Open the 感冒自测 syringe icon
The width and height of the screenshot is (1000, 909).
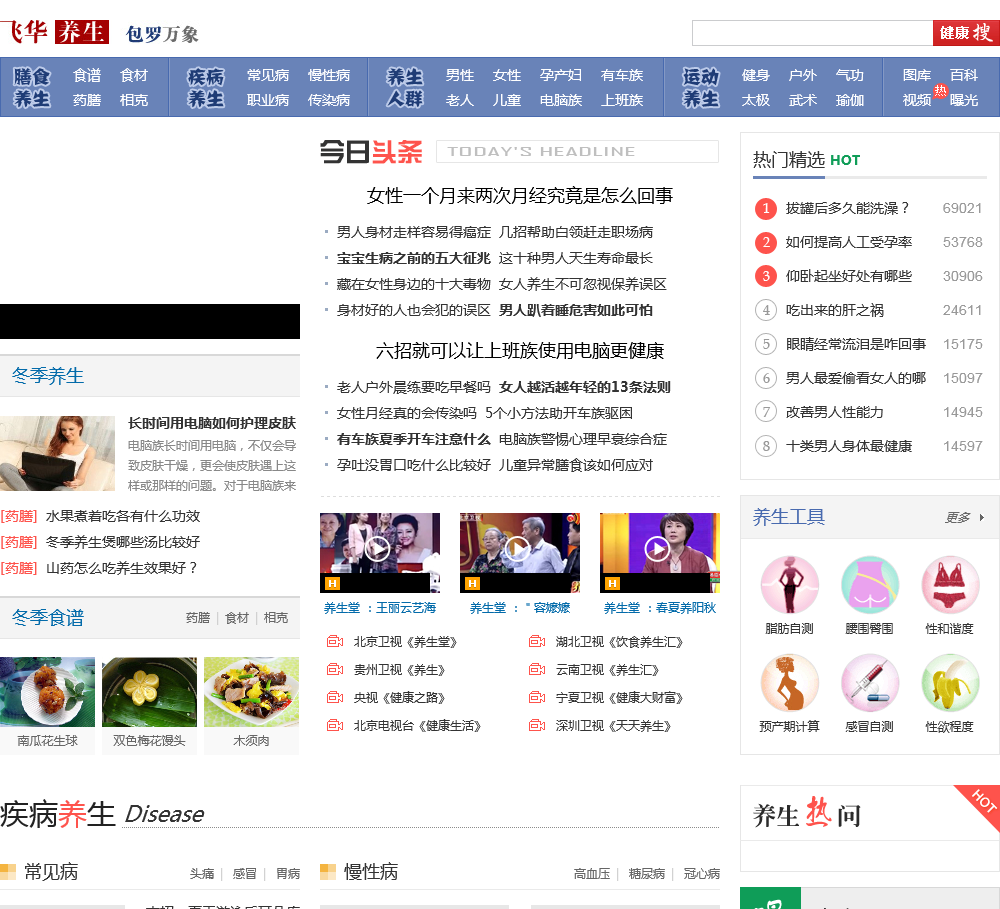click(x=869, y=683)
